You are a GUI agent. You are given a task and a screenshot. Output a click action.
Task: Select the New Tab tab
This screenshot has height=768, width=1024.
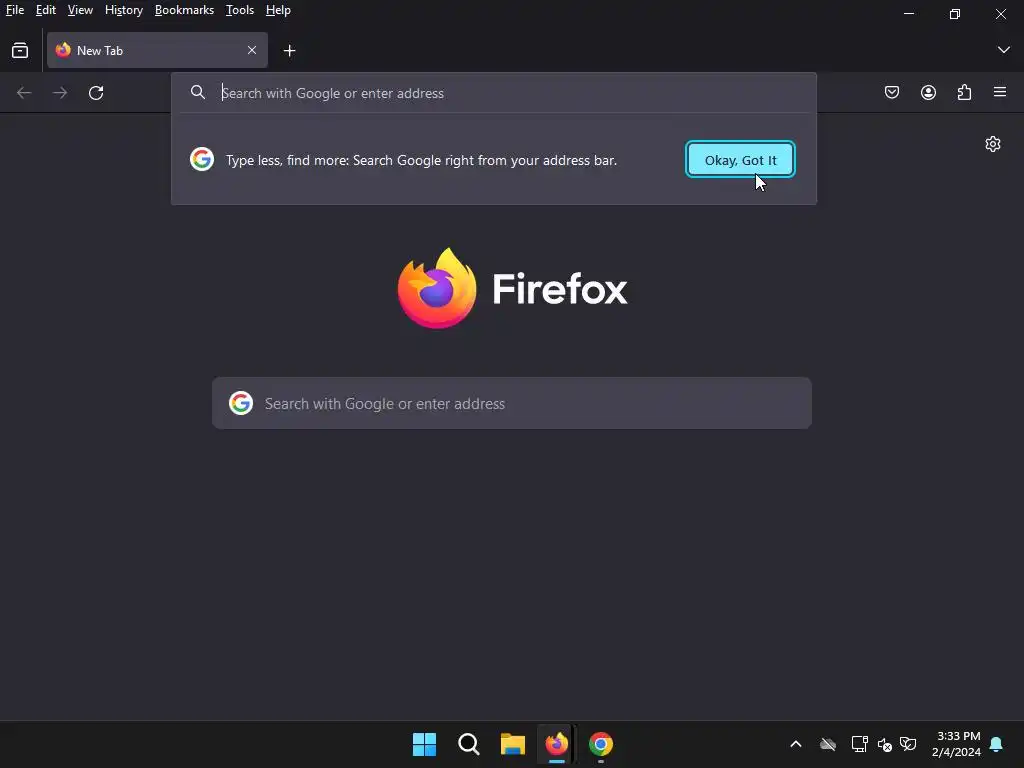(x=157, y=50)
